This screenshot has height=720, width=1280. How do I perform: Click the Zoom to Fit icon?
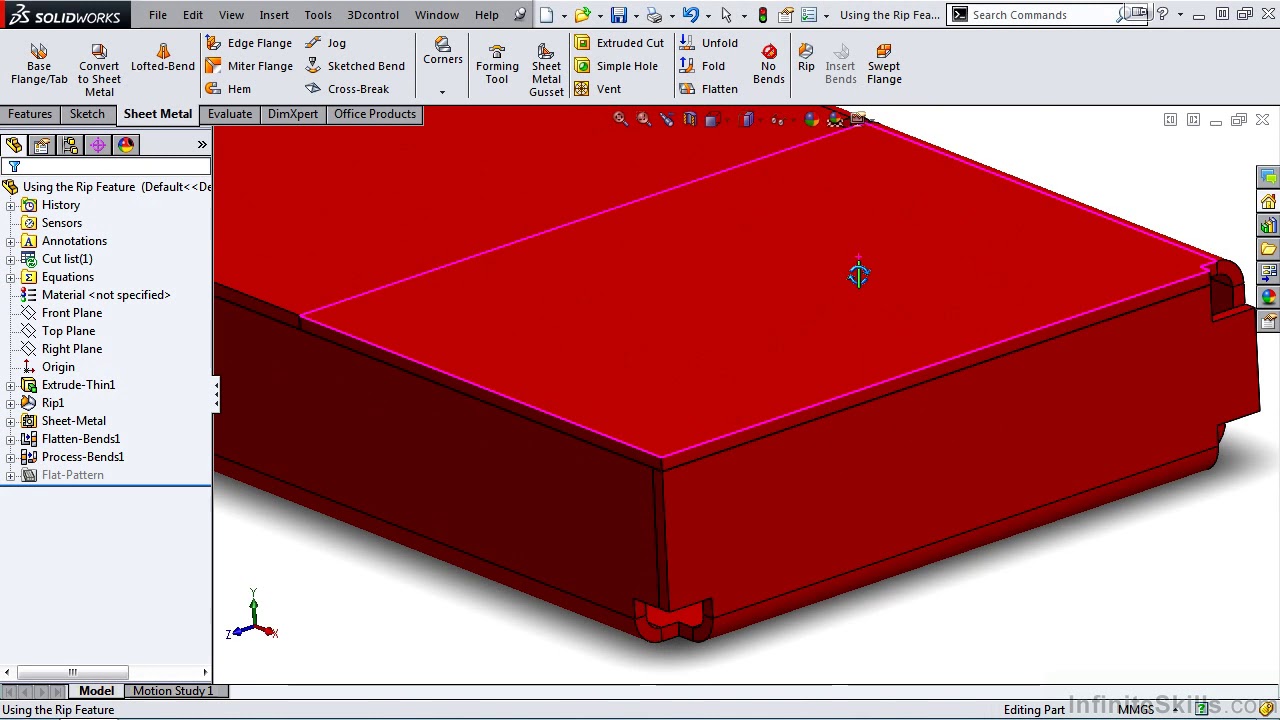(620, 120)
